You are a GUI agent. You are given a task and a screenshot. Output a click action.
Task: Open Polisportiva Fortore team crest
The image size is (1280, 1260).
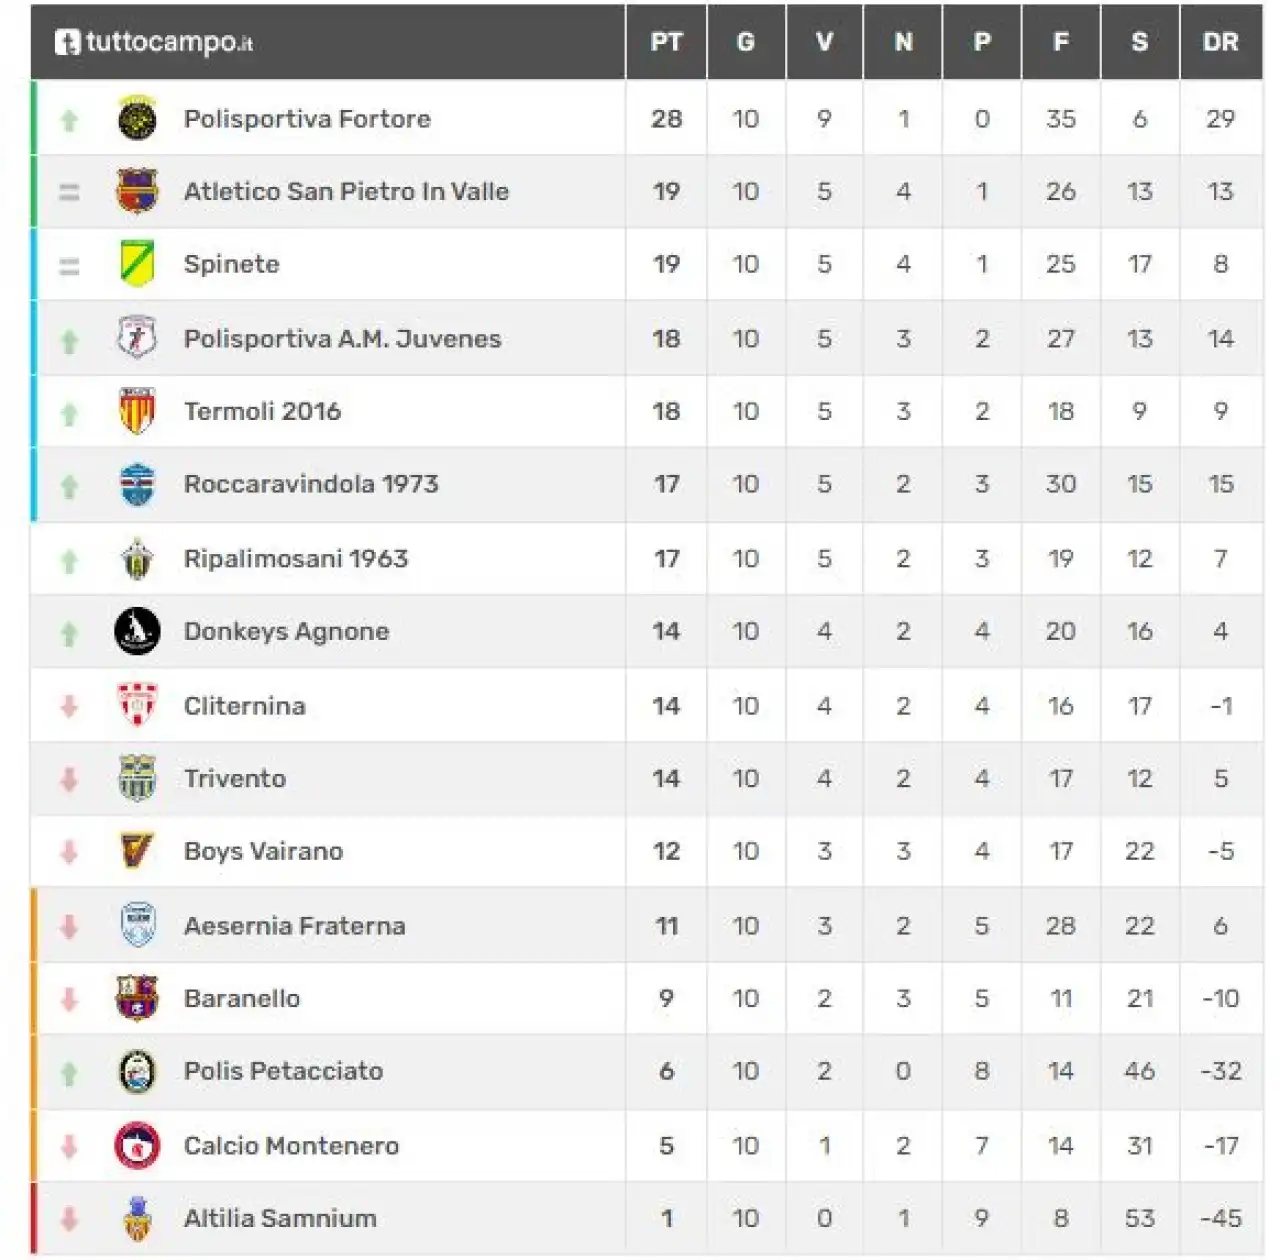pyautogui.click(x=137, y=118)
